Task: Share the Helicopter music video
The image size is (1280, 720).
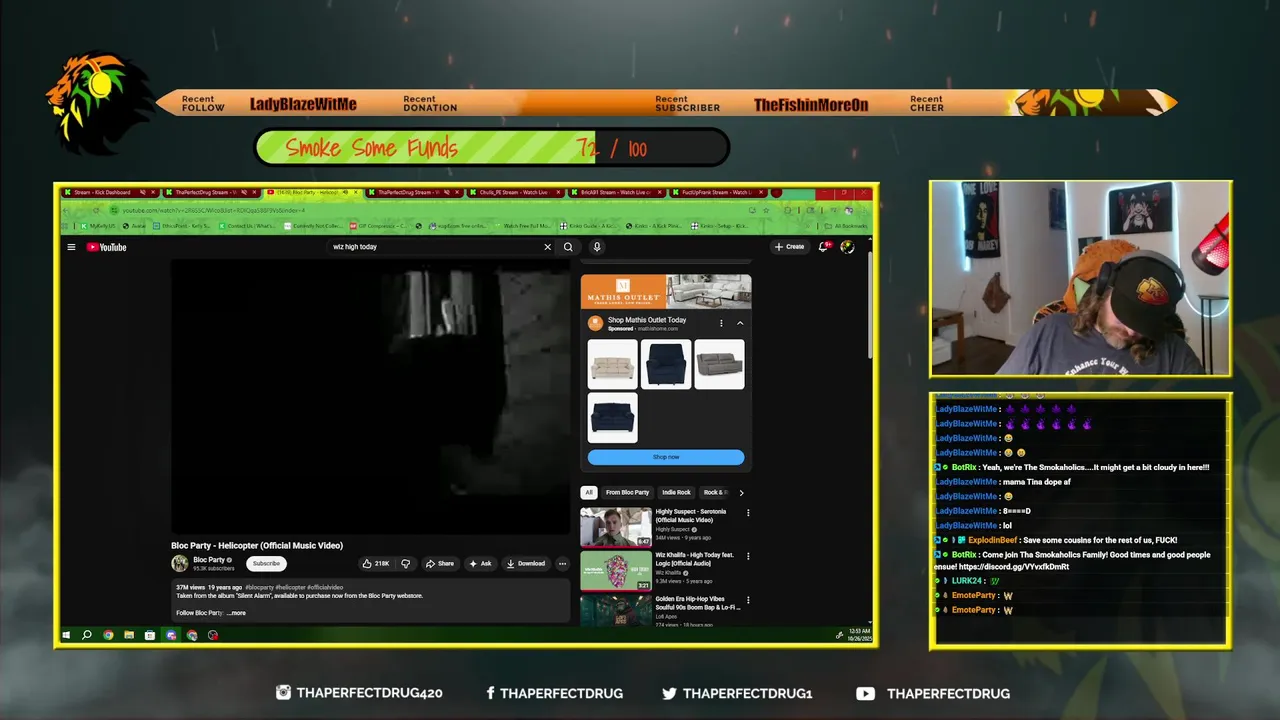Action: [440, 563]
